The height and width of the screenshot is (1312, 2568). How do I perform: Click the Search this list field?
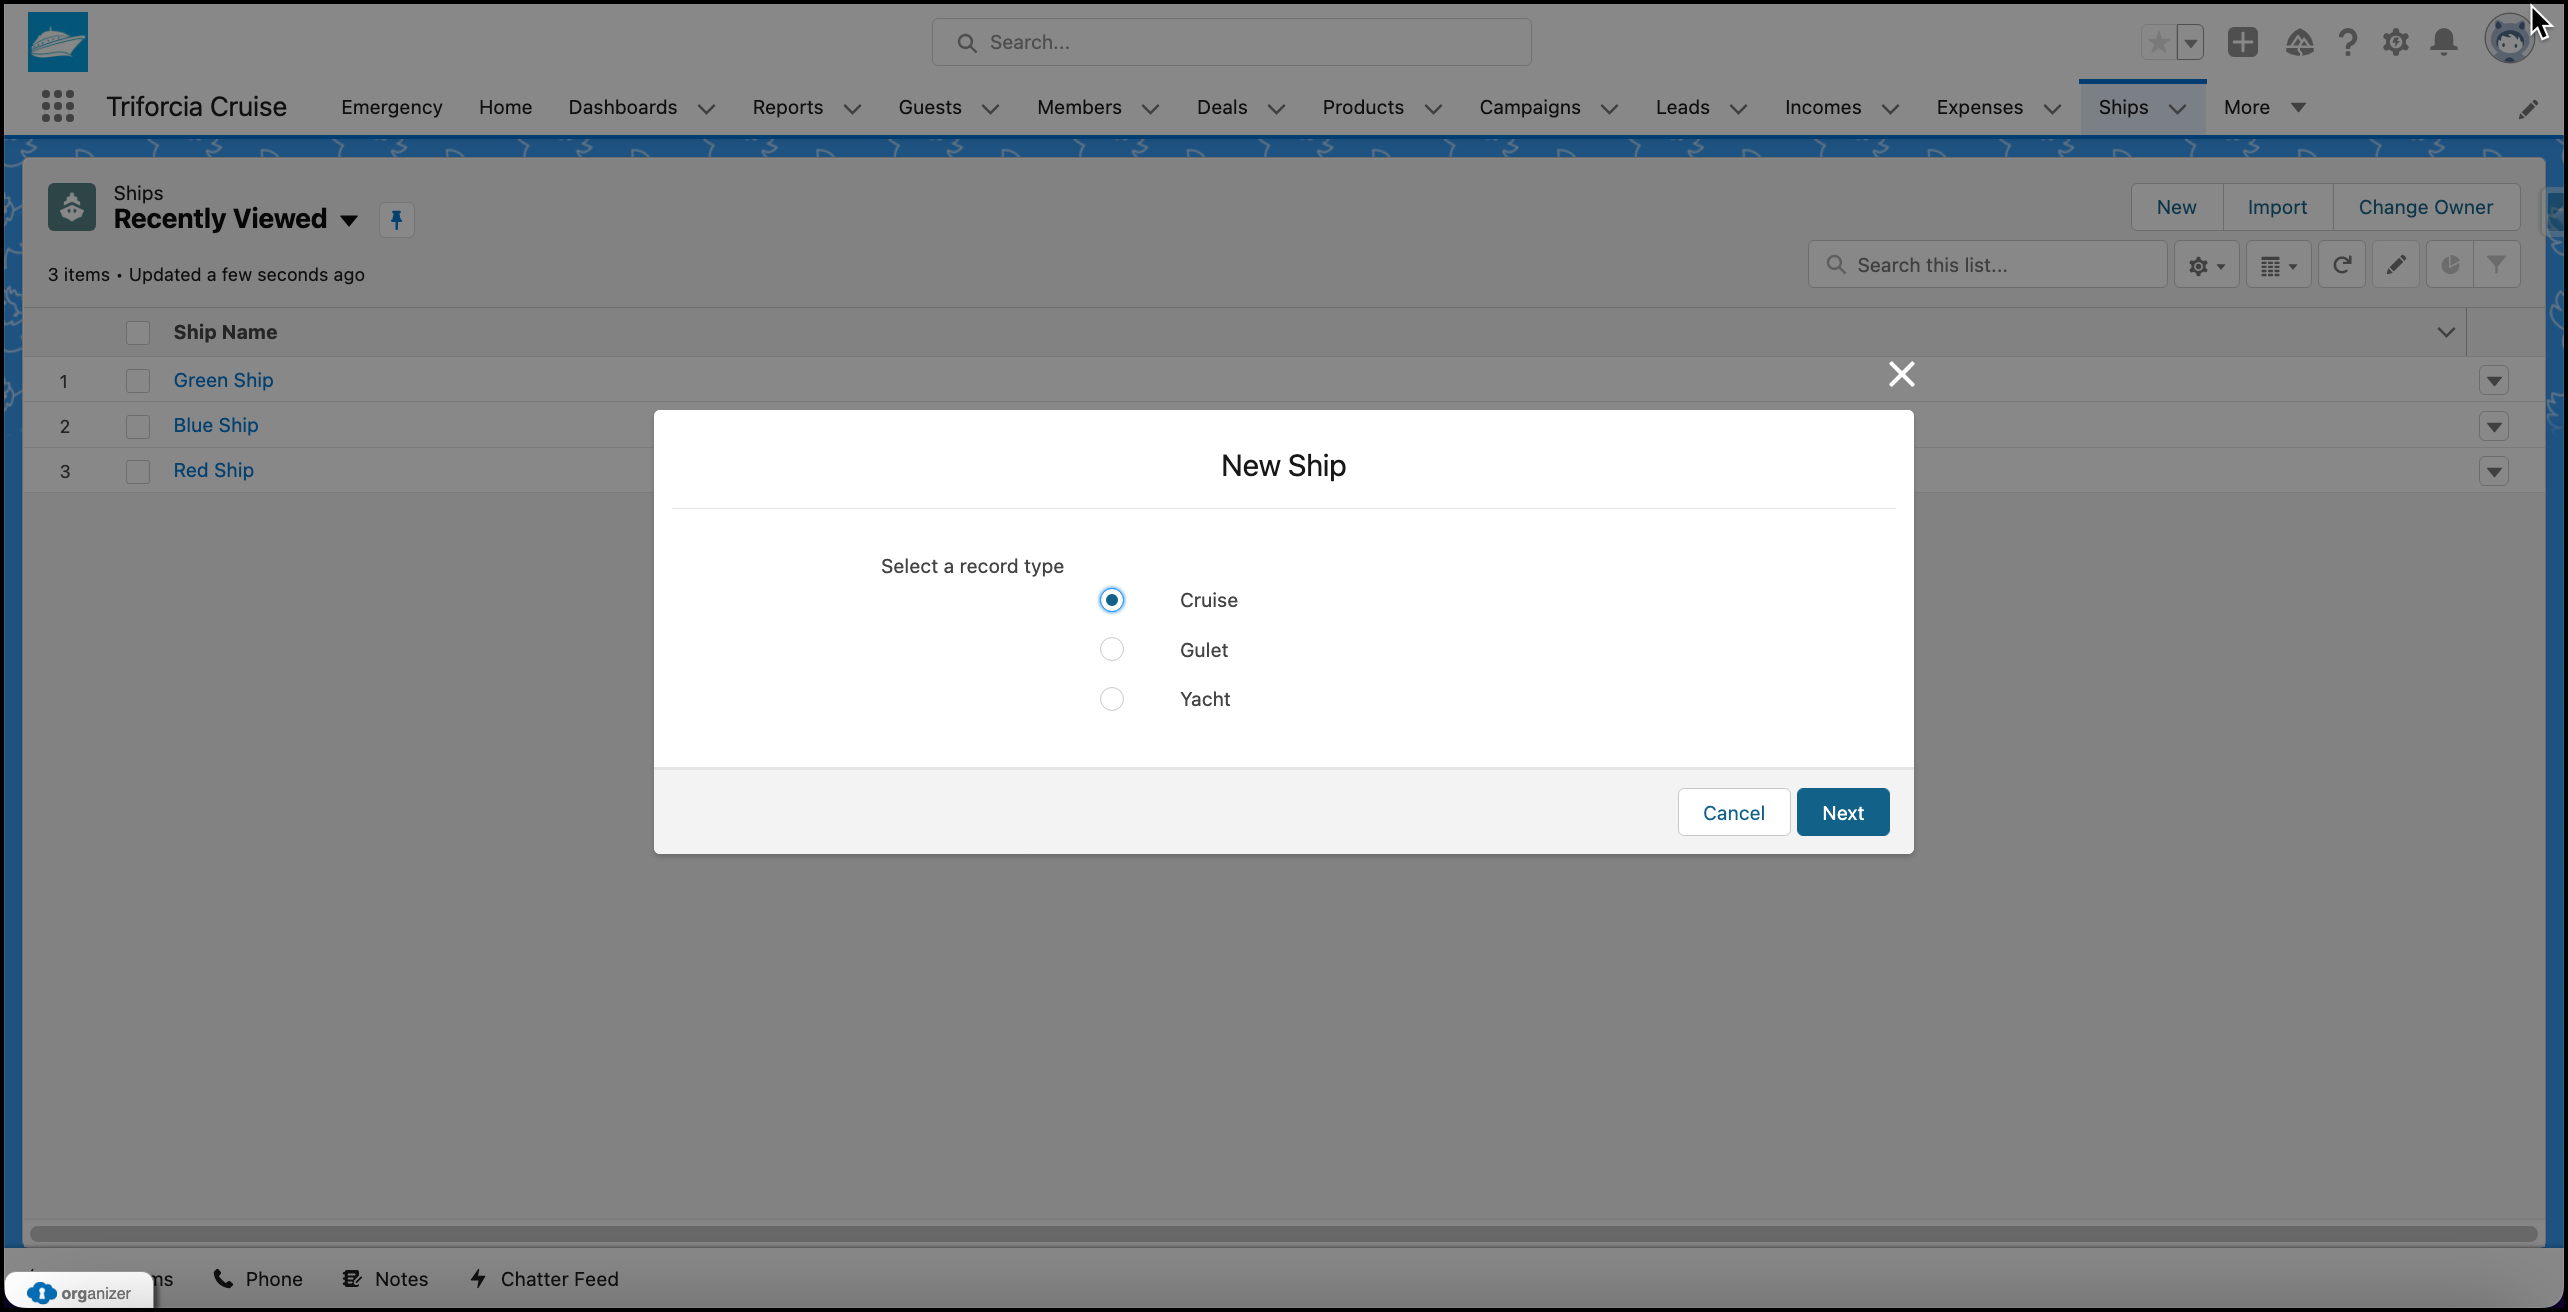(1987, 265)
